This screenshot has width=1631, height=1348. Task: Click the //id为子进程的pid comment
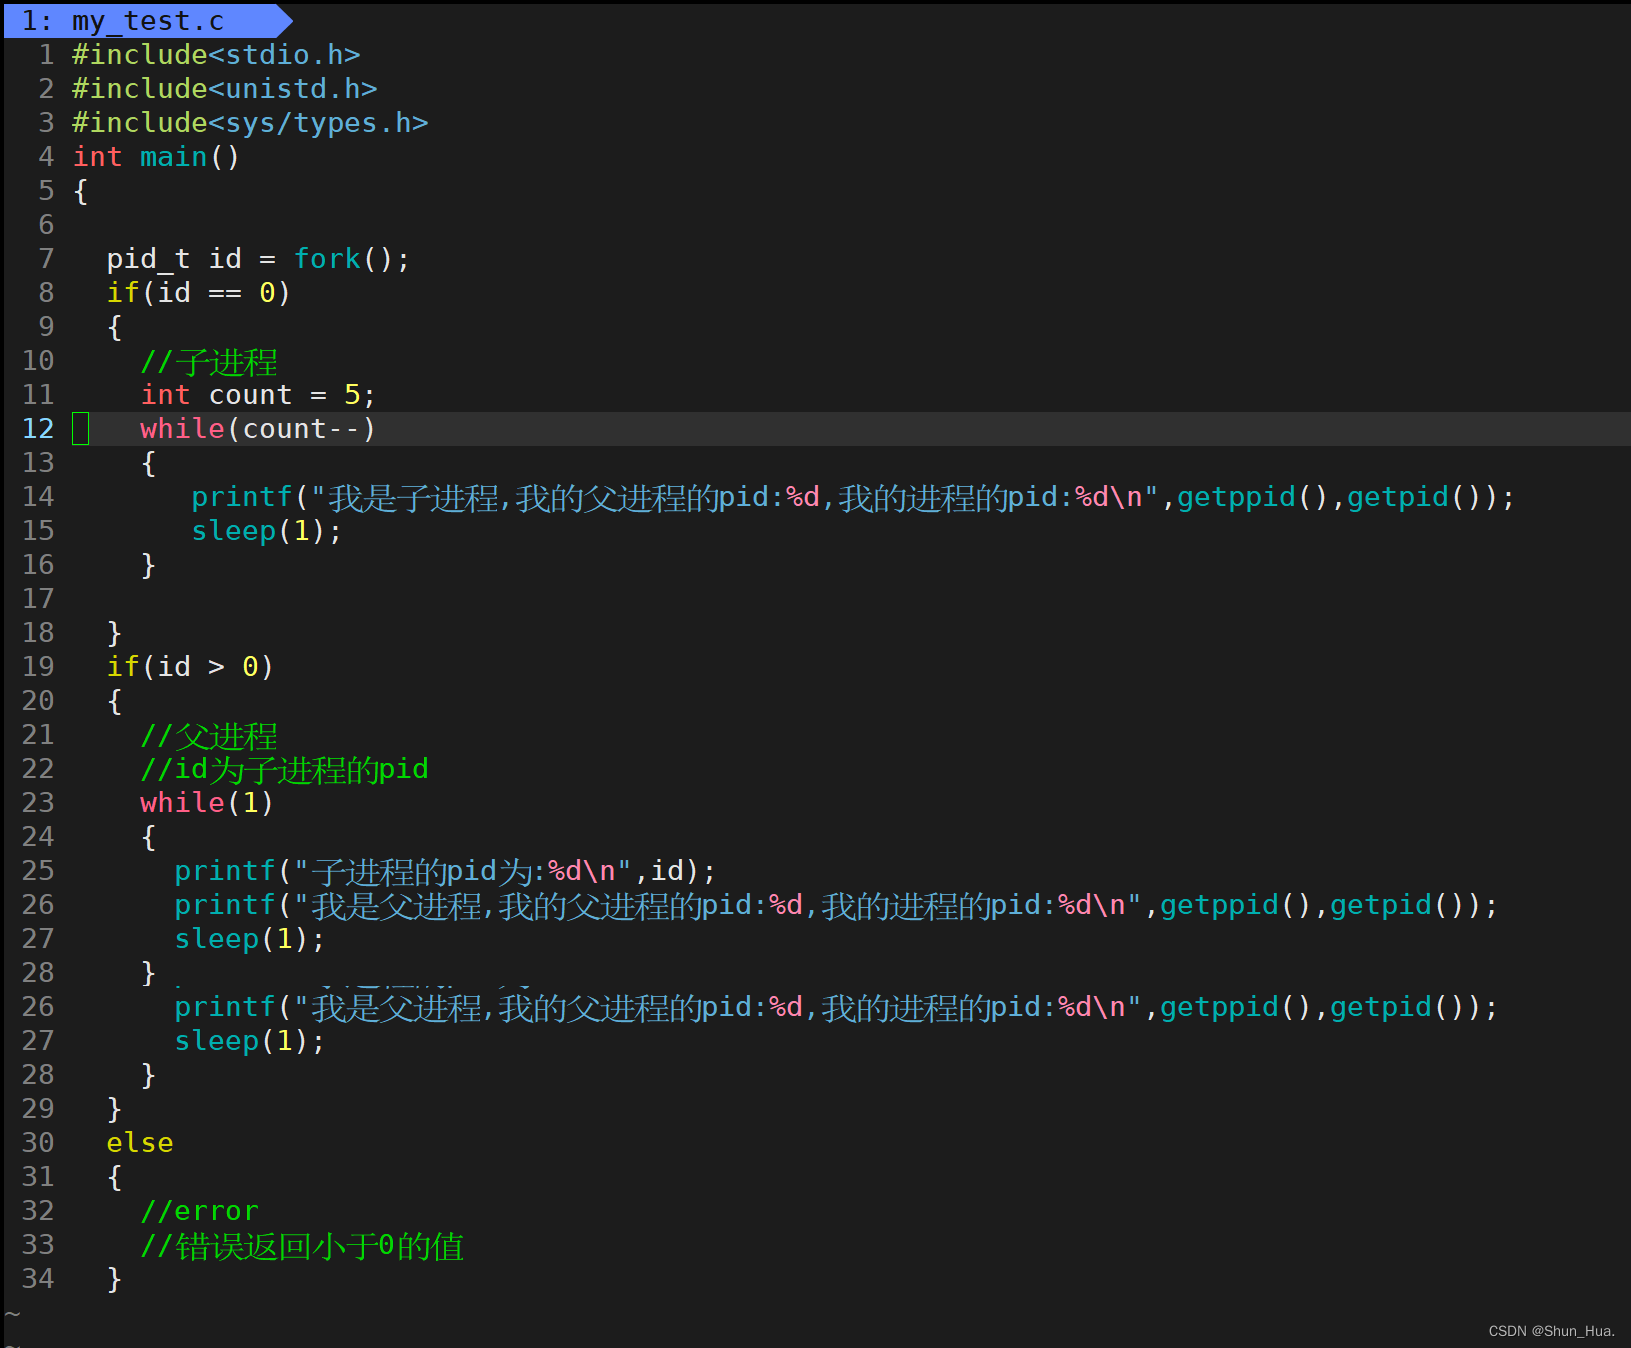[284, 769]
